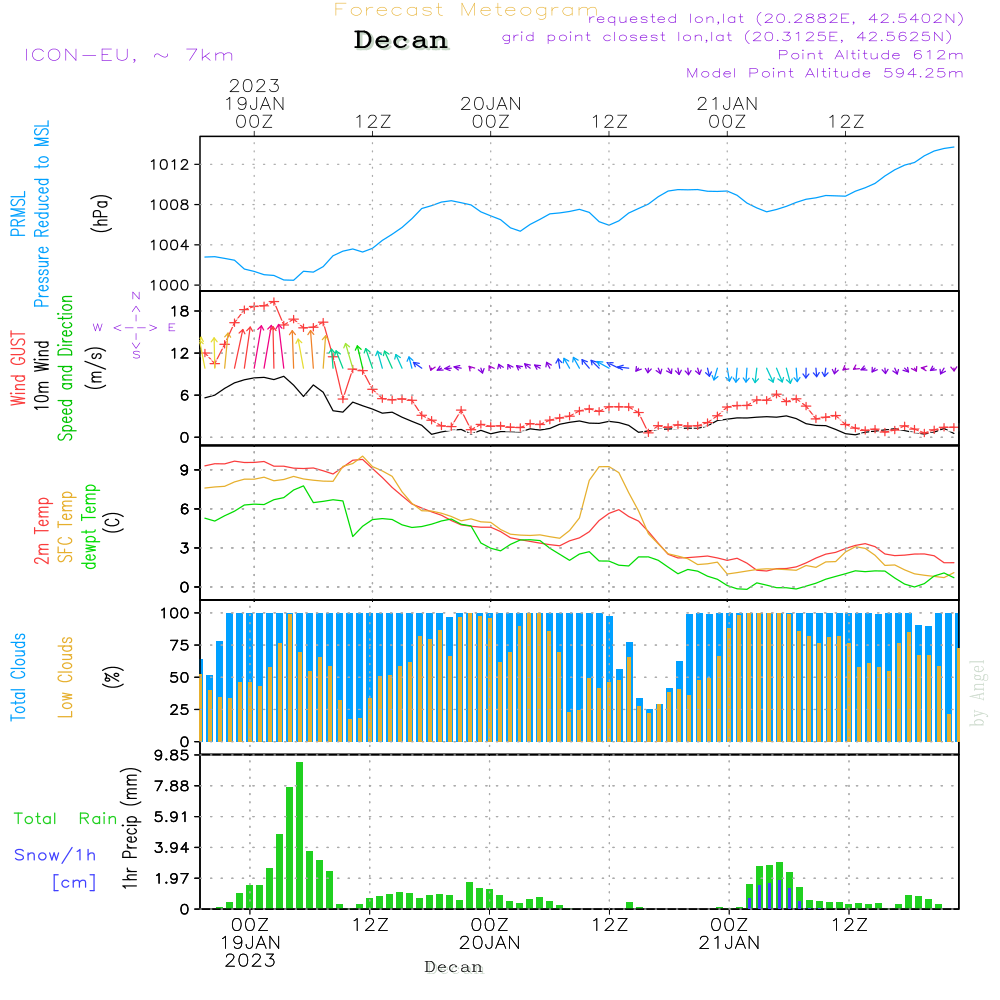The image size is (1000, 1000).
Task: Select the orange "SFC Temp" label
Action: pyautogui.click(x=65, y=527)
